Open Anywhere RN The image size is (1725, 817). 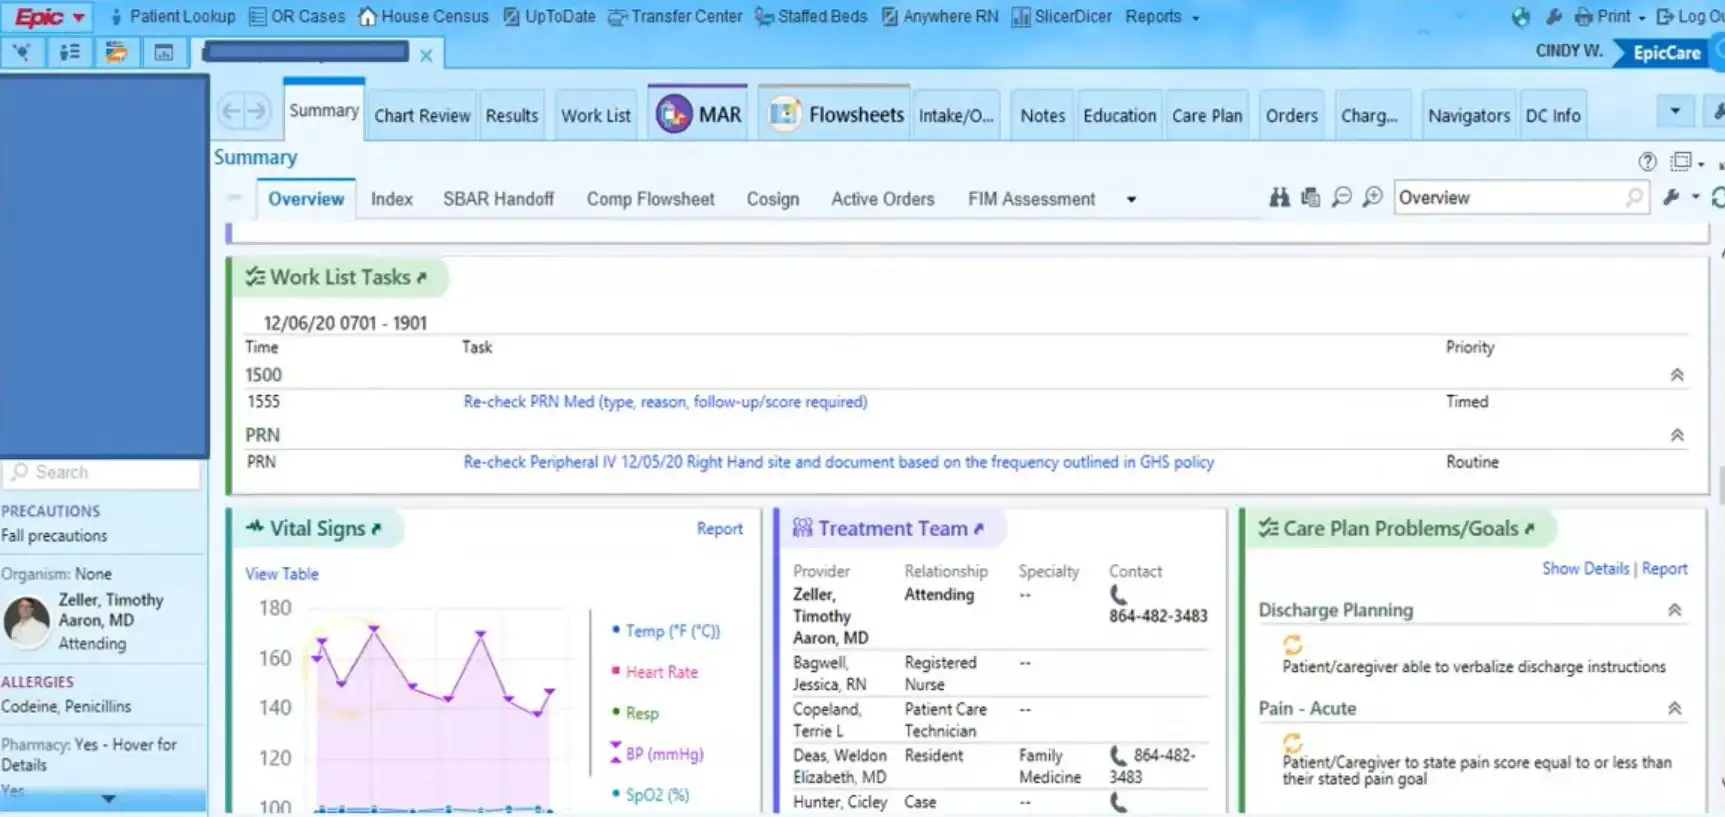[x=940, y=17]
